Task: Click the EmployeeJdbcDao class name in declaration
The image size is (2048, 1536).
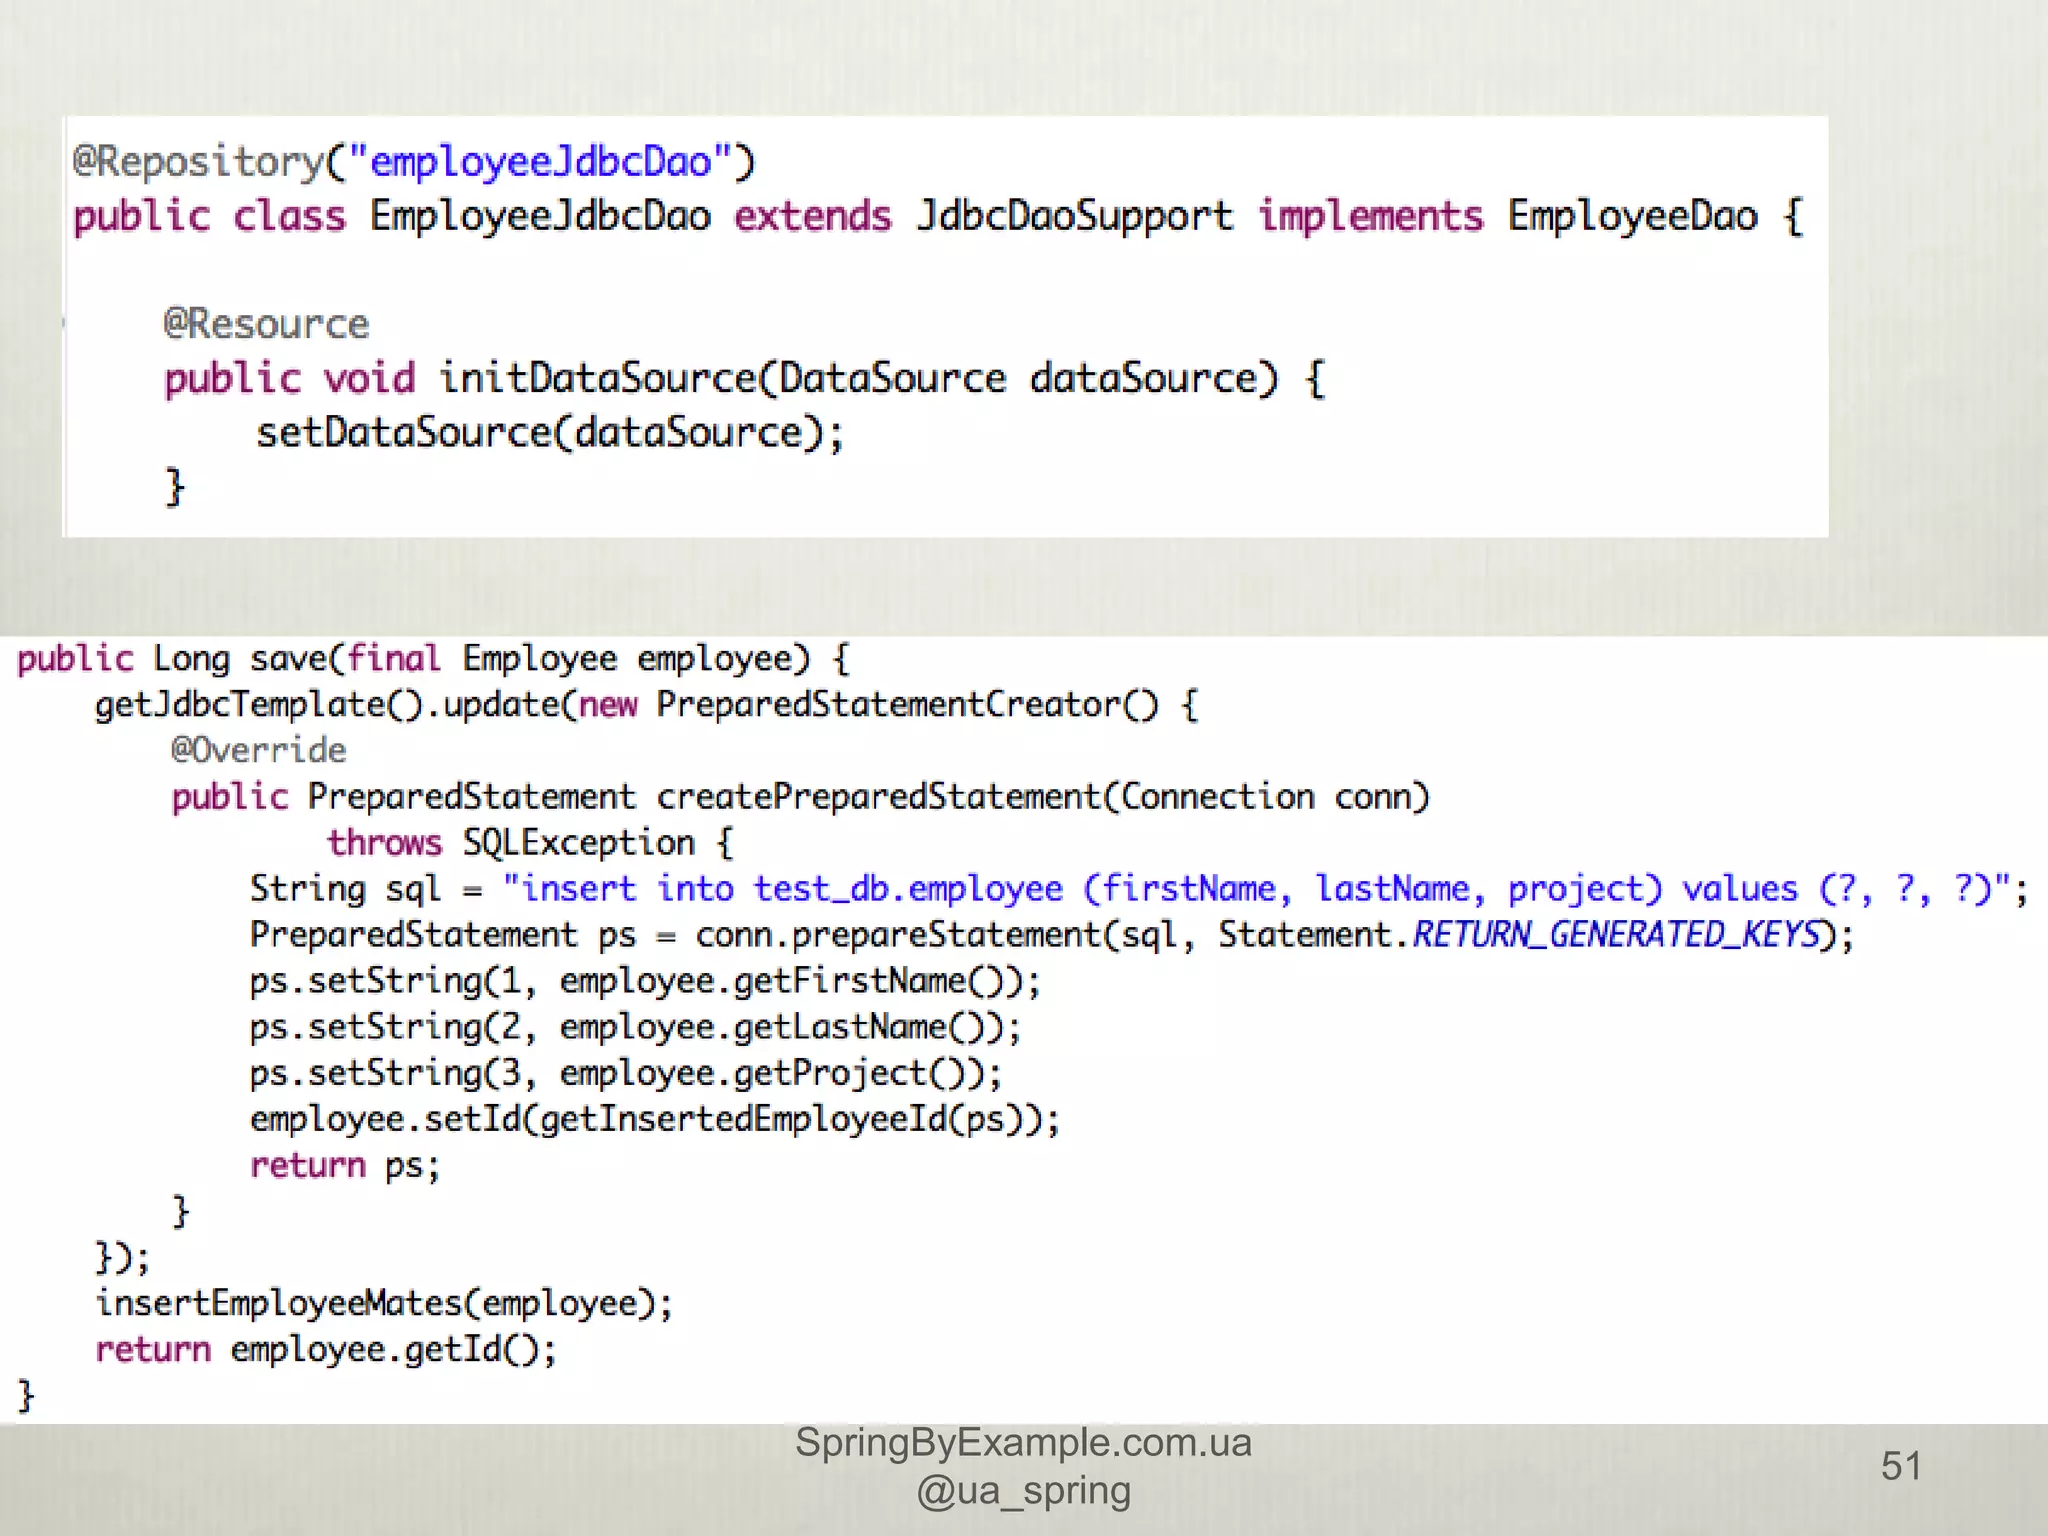Action: pyautogui.click(x=540, y=217)
